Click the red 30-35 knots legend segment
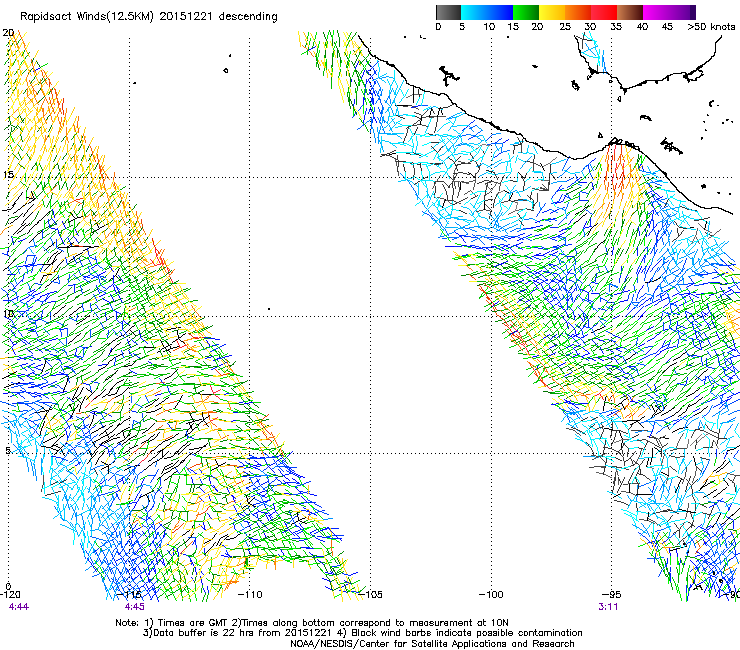This screenshot has width=740, height=650. coord(604,12)
